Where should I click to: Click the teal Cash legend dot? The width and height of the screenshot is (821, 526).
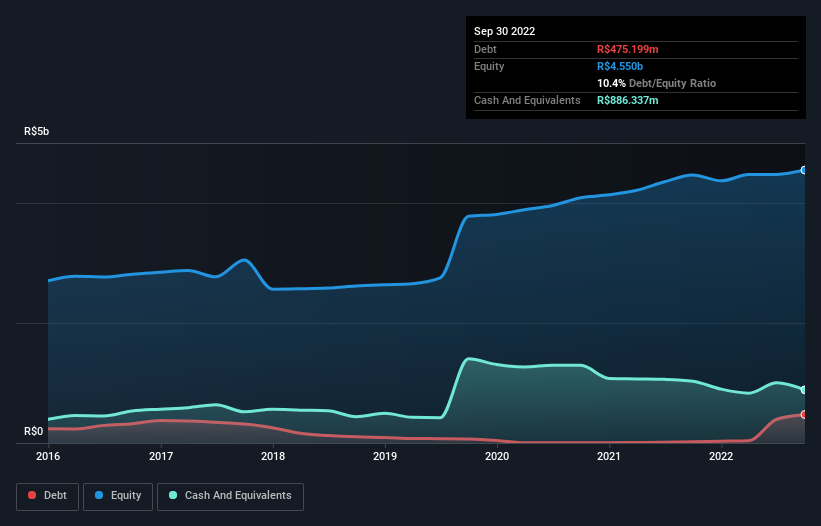tap(173, 495)
